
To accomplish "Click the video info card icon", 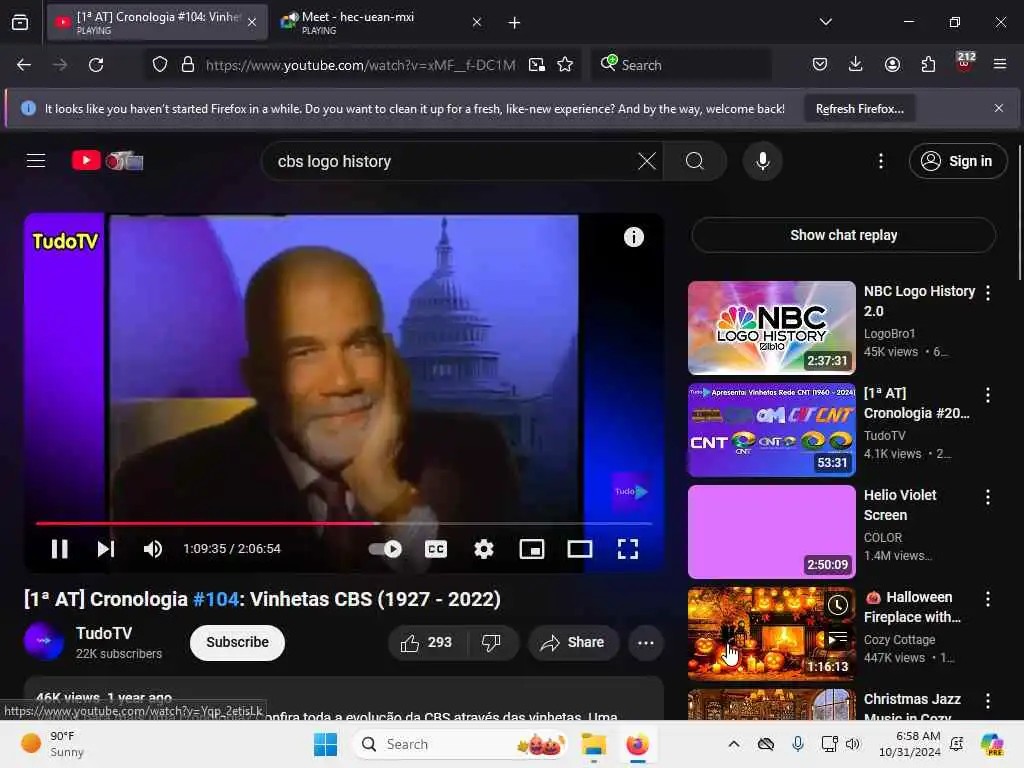I will pos(633,237).
